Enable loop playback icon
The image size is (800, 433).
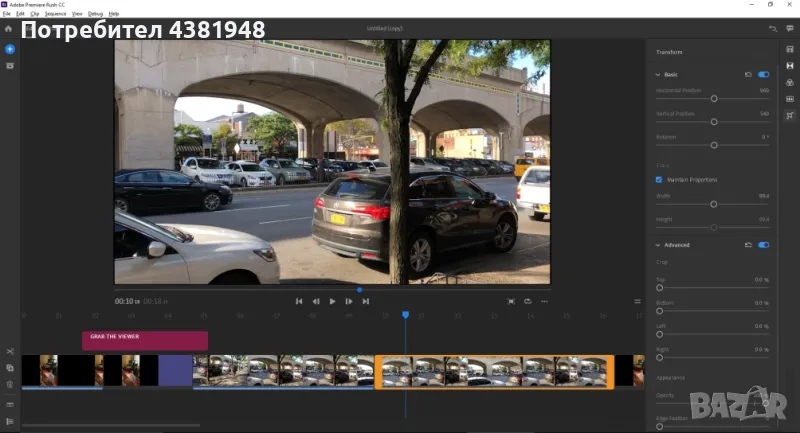click(528, 301)
